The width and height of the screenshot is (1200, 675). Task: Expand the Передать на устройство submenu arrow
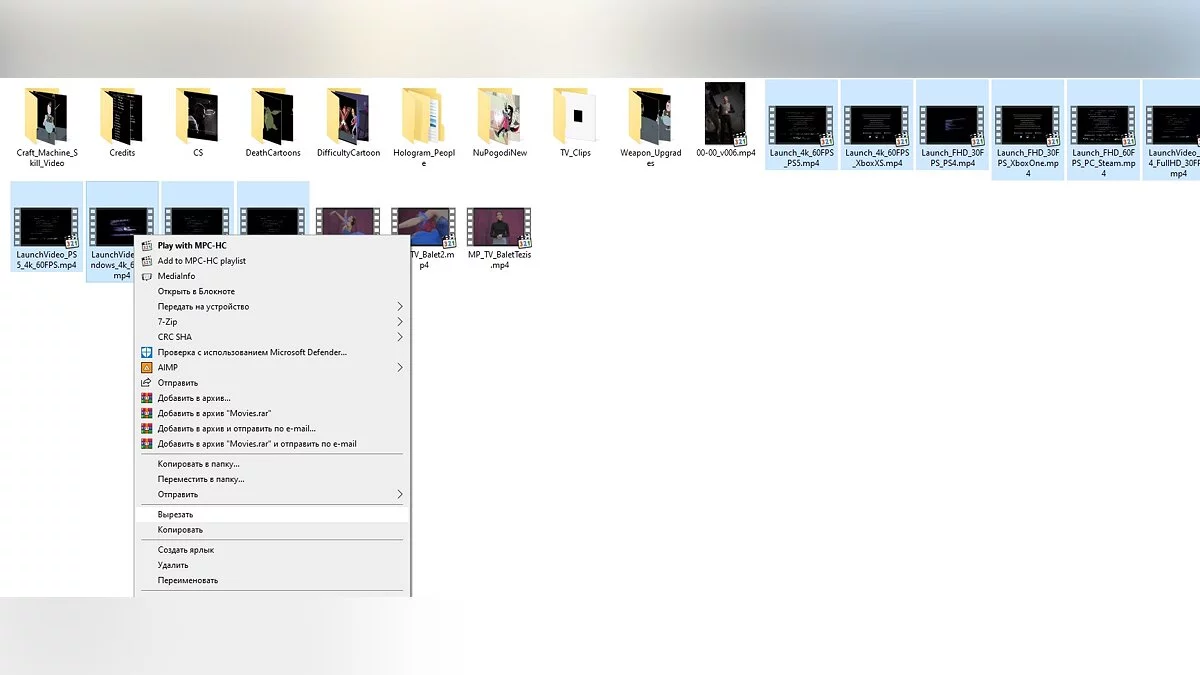(400, 306)
